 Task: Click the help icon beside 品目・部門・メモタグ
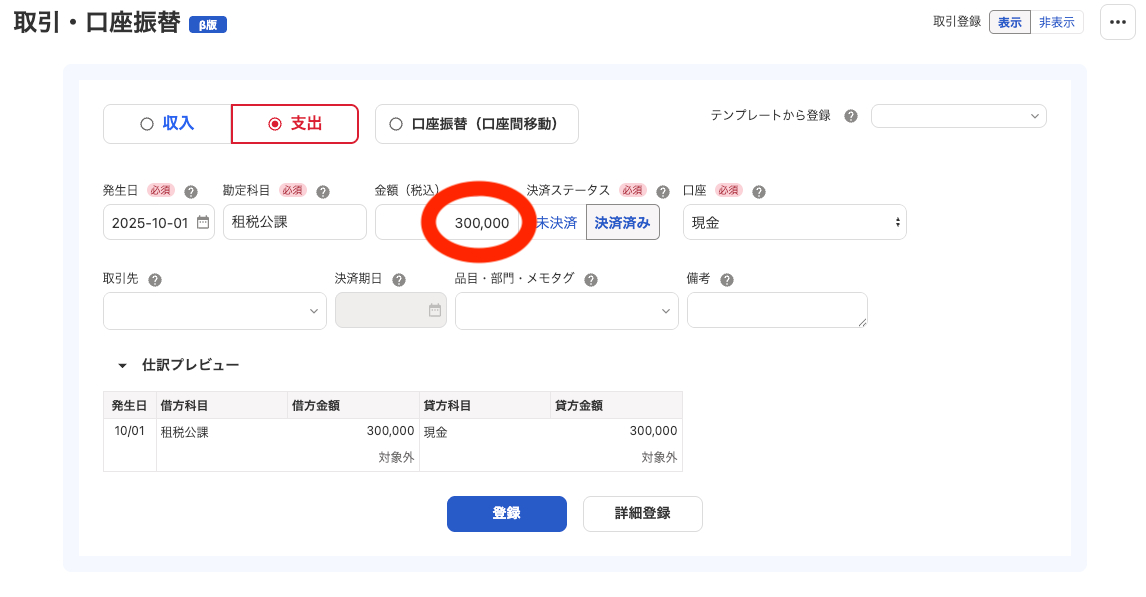tap(591, 278)
